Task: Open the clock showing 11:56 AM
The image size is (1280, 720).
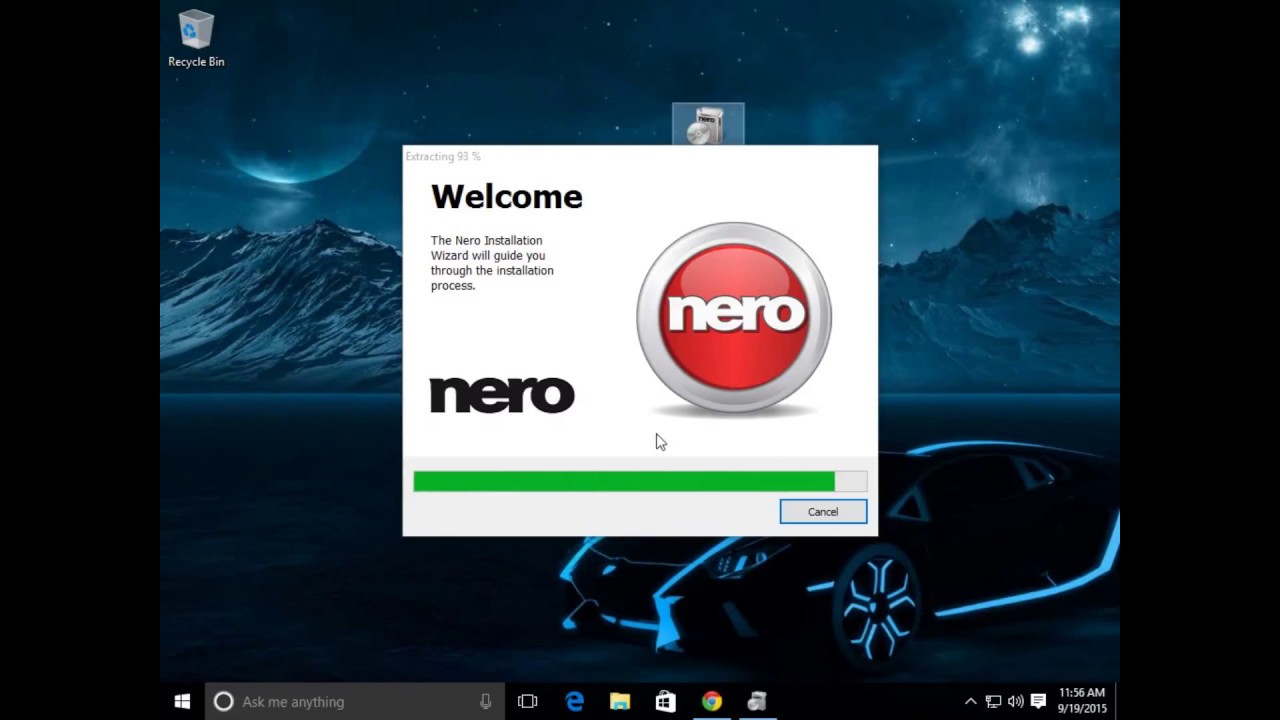Action: tap(1081, 701)
